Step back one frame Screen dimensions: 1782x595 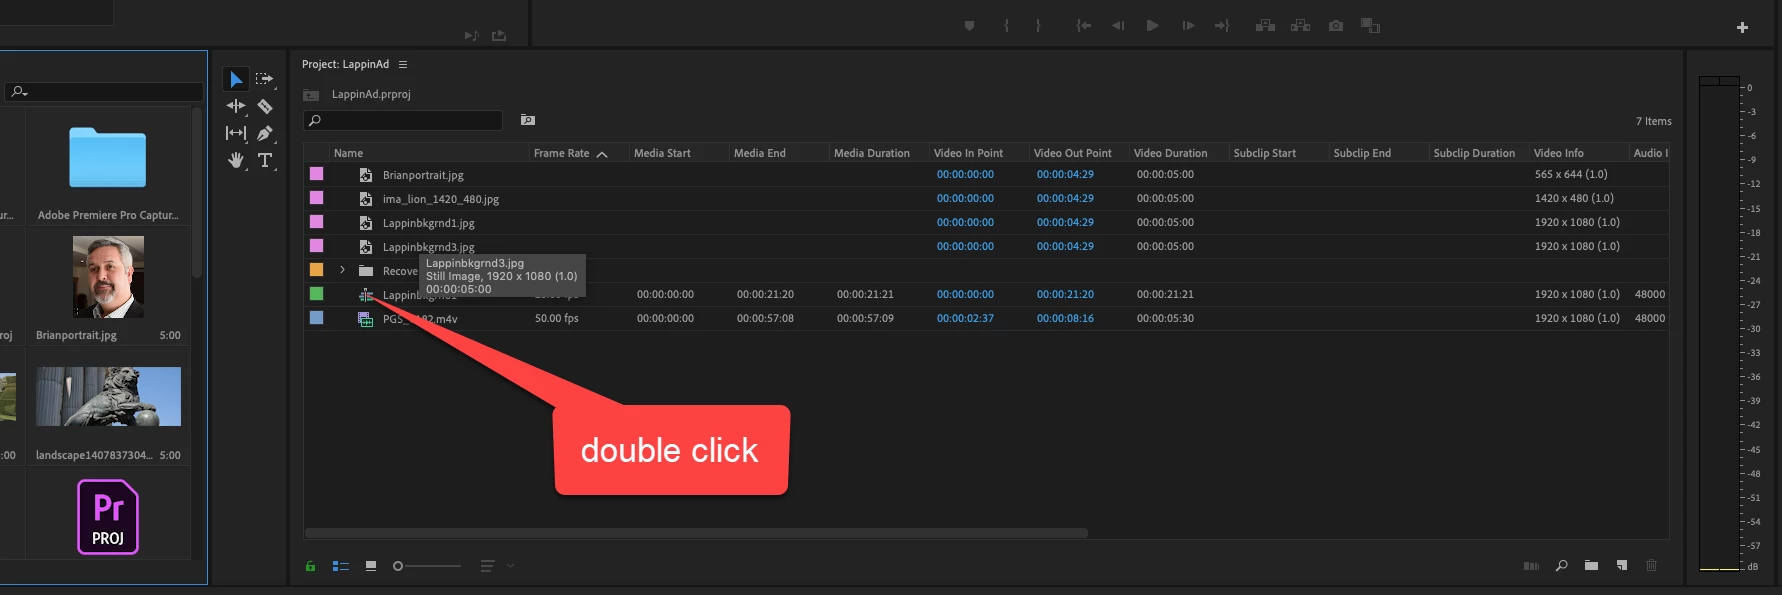pos(1117,26)
